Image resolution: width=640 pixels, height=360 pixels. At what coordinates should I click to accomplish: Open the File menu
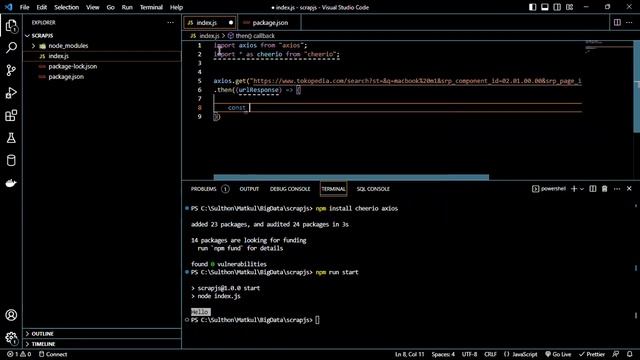pyautogui.click(x=24, y=7)
